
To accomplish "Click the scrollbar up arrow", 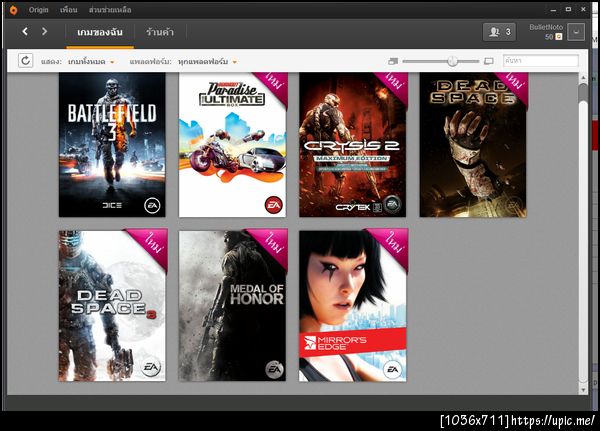I will (583, 77).
